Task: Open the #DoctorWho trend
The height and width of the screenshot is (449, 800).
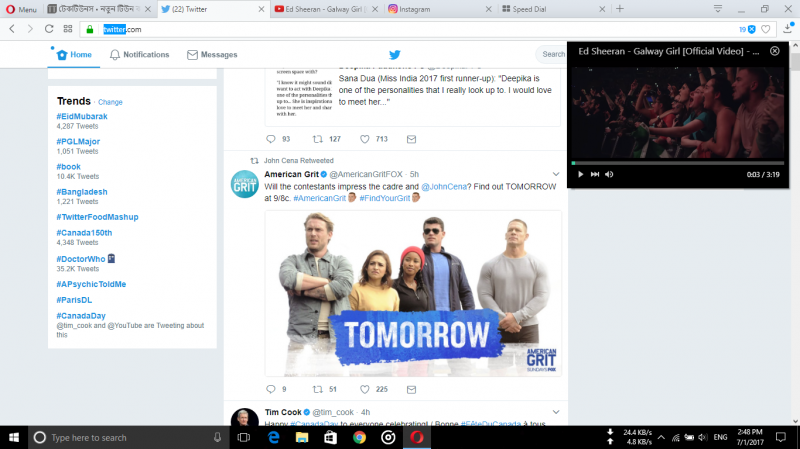Action: point(81,259)
